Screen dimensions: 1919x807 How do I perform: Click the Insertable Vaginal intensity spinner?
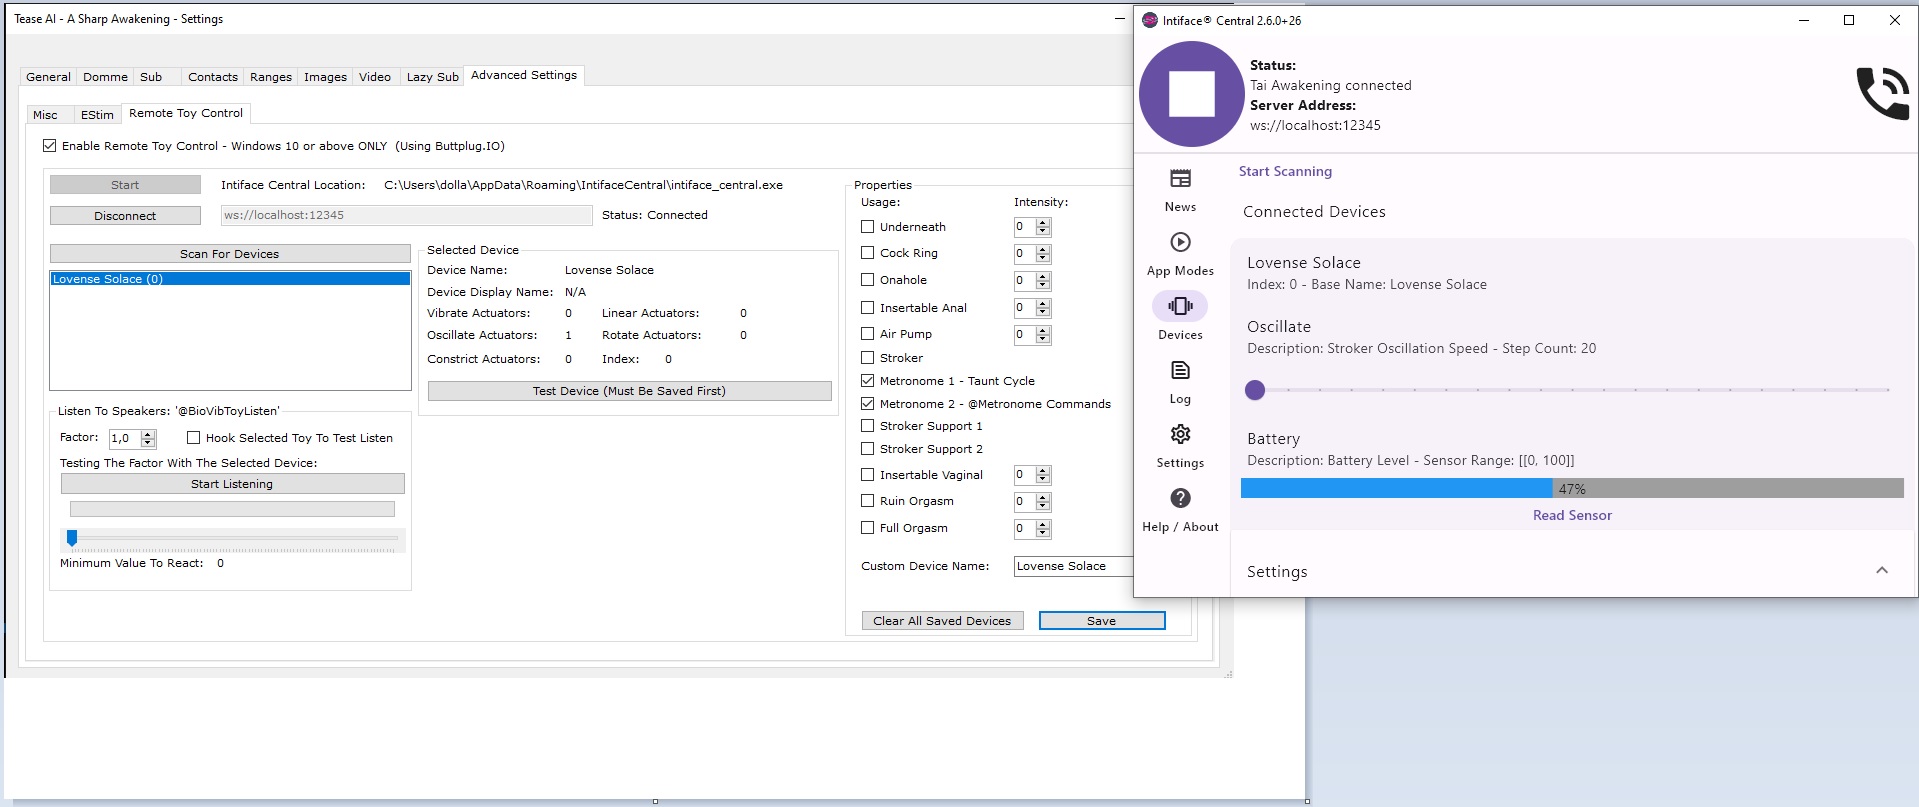point(1032,475)
